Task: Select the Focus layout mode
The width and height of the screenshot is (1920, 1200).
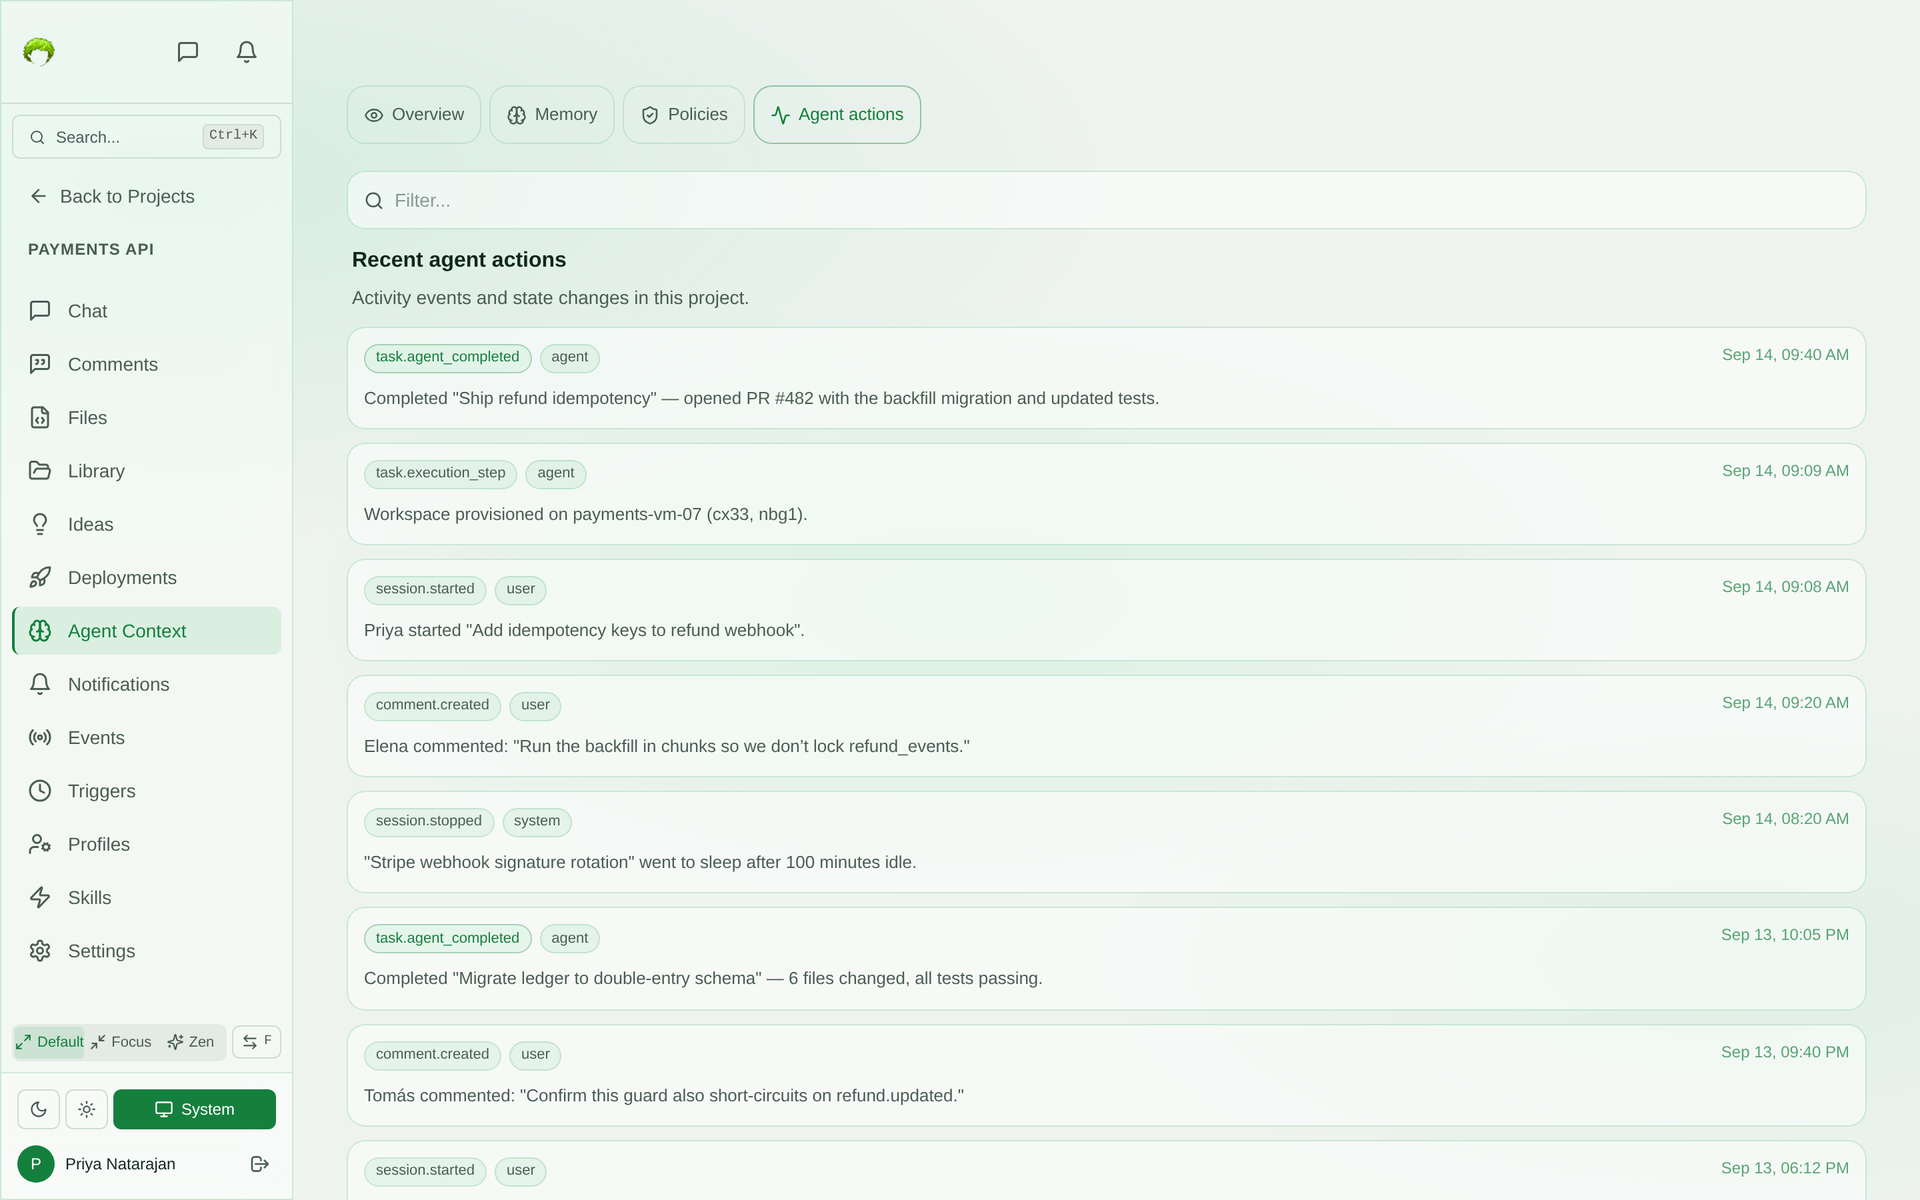Action: tap(121, 1042)
